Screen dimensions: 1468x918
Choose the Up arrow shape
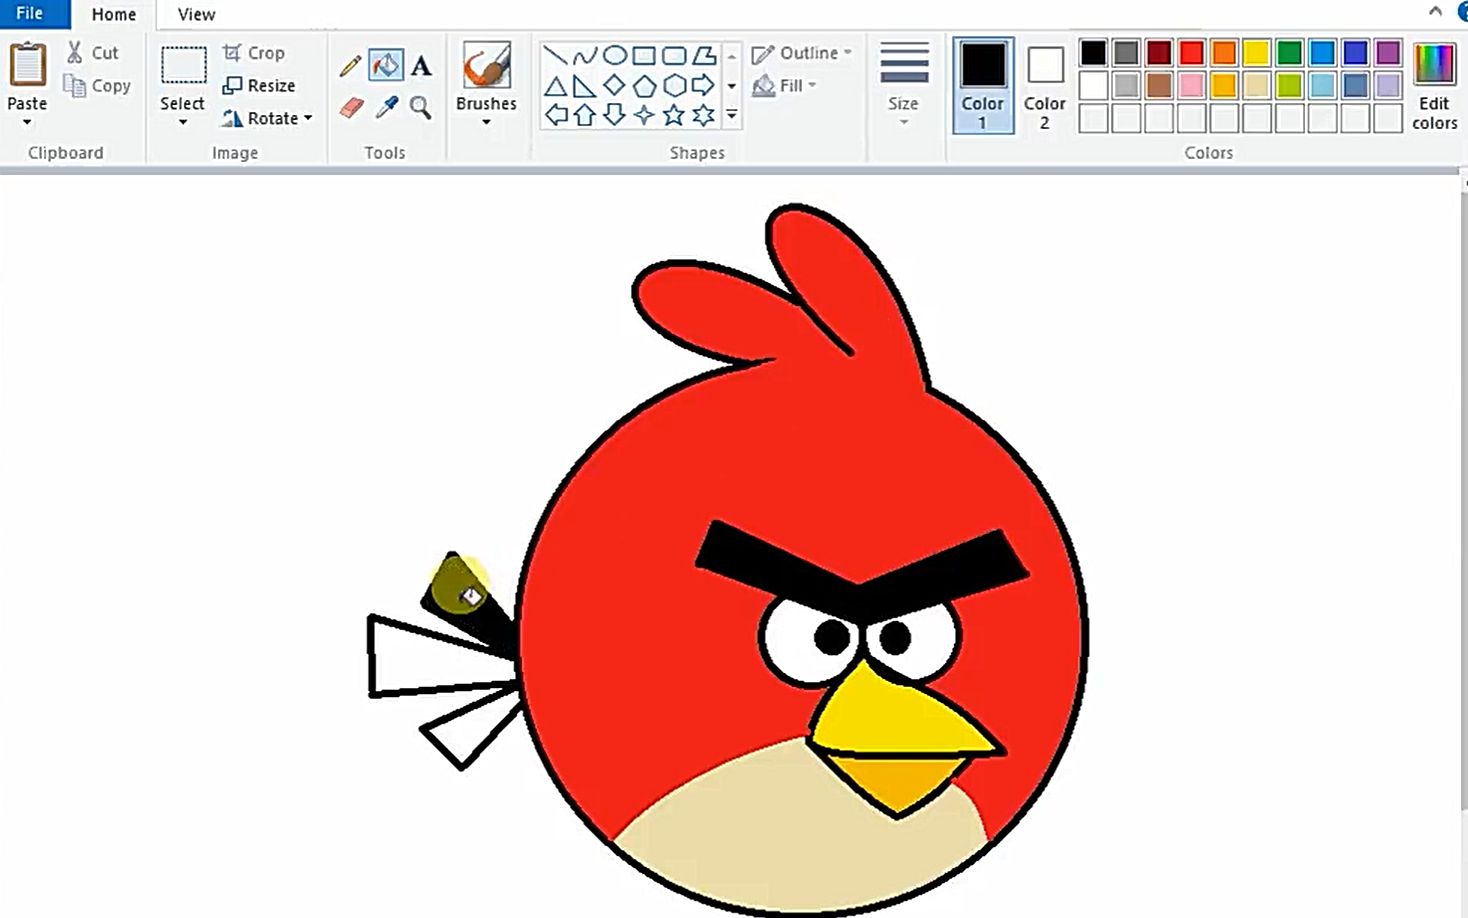click(585, 115)
